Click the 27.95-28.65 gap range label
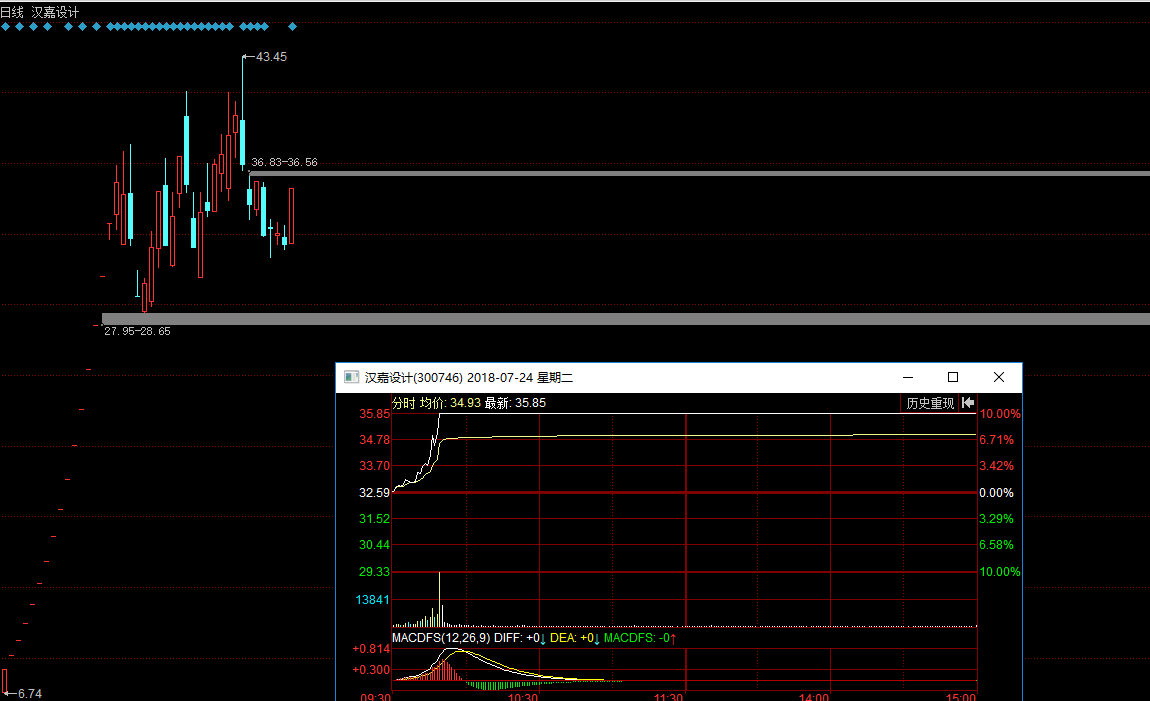Screen dimensions: 1150x701 coord(137,331)
